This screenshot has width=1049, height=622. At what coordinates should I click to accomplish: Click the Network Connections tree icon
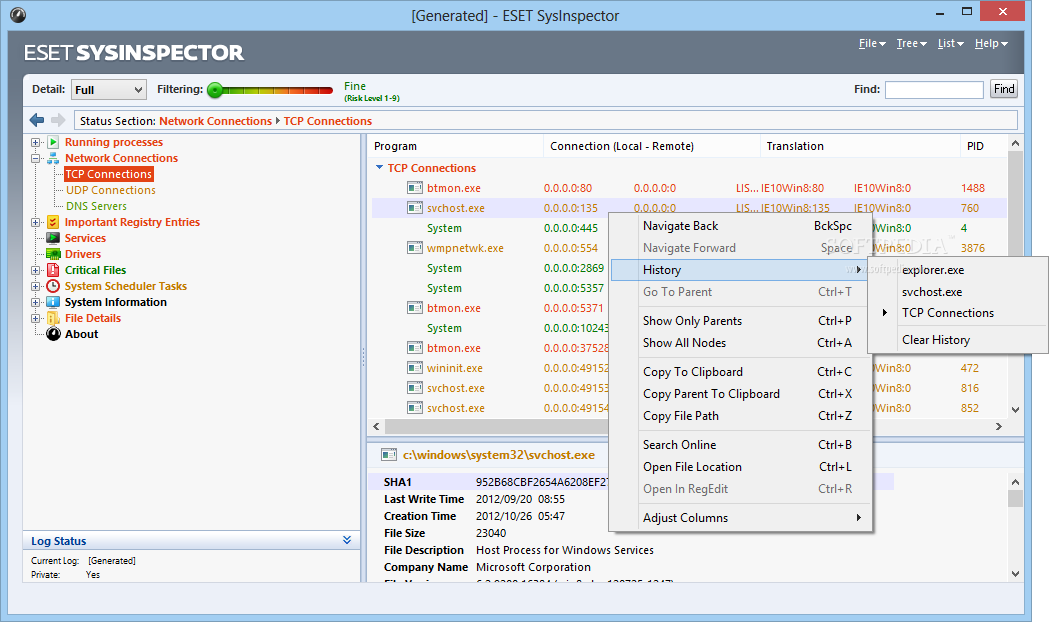53,158
